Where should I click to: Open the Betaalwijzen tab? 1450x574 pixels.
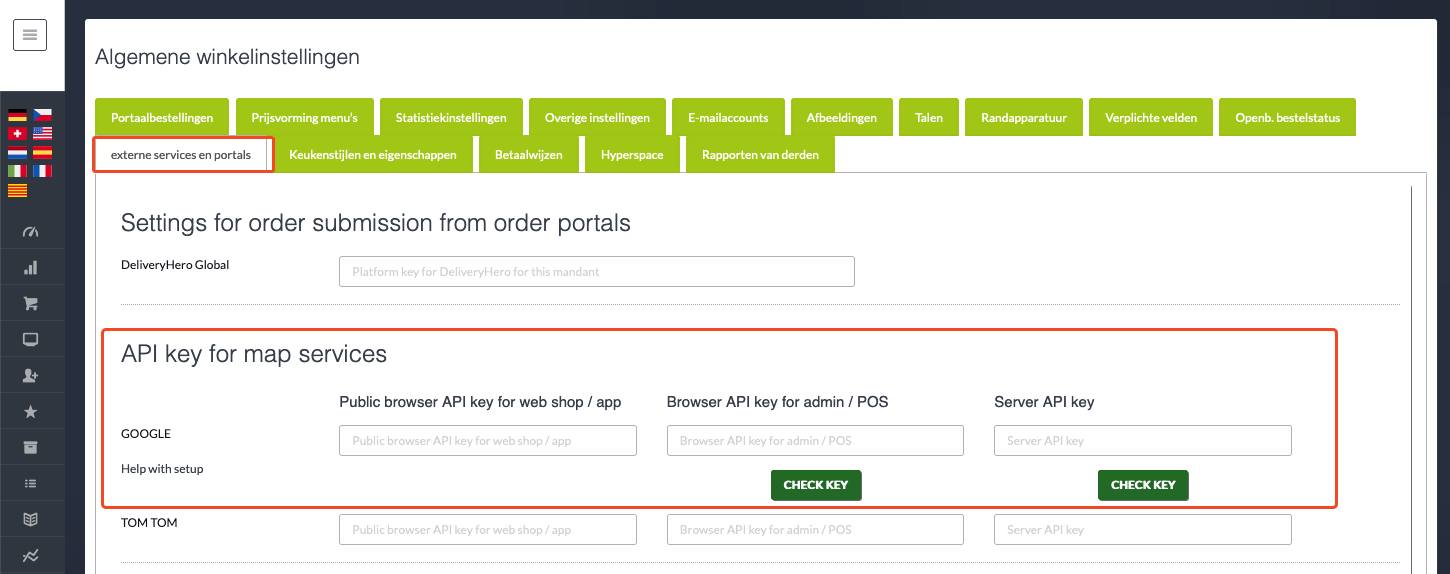(x=529, y=155)
